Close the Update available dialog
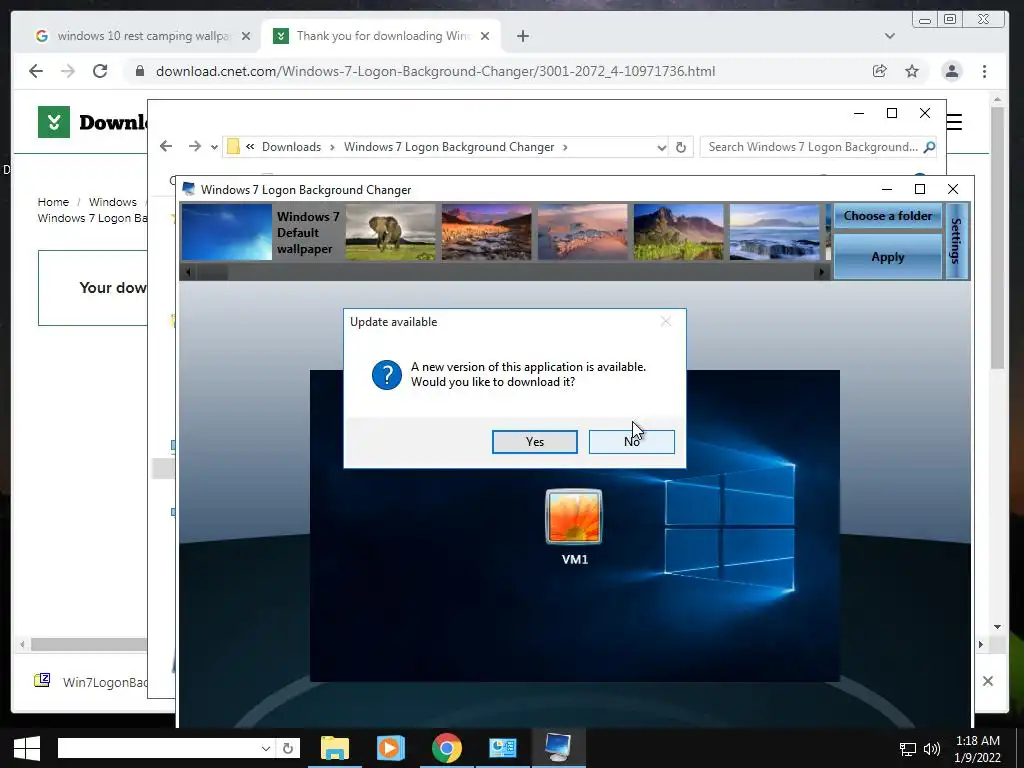Image resolution: width=1024 pixels, height=768 pixels. click(665, 321)
